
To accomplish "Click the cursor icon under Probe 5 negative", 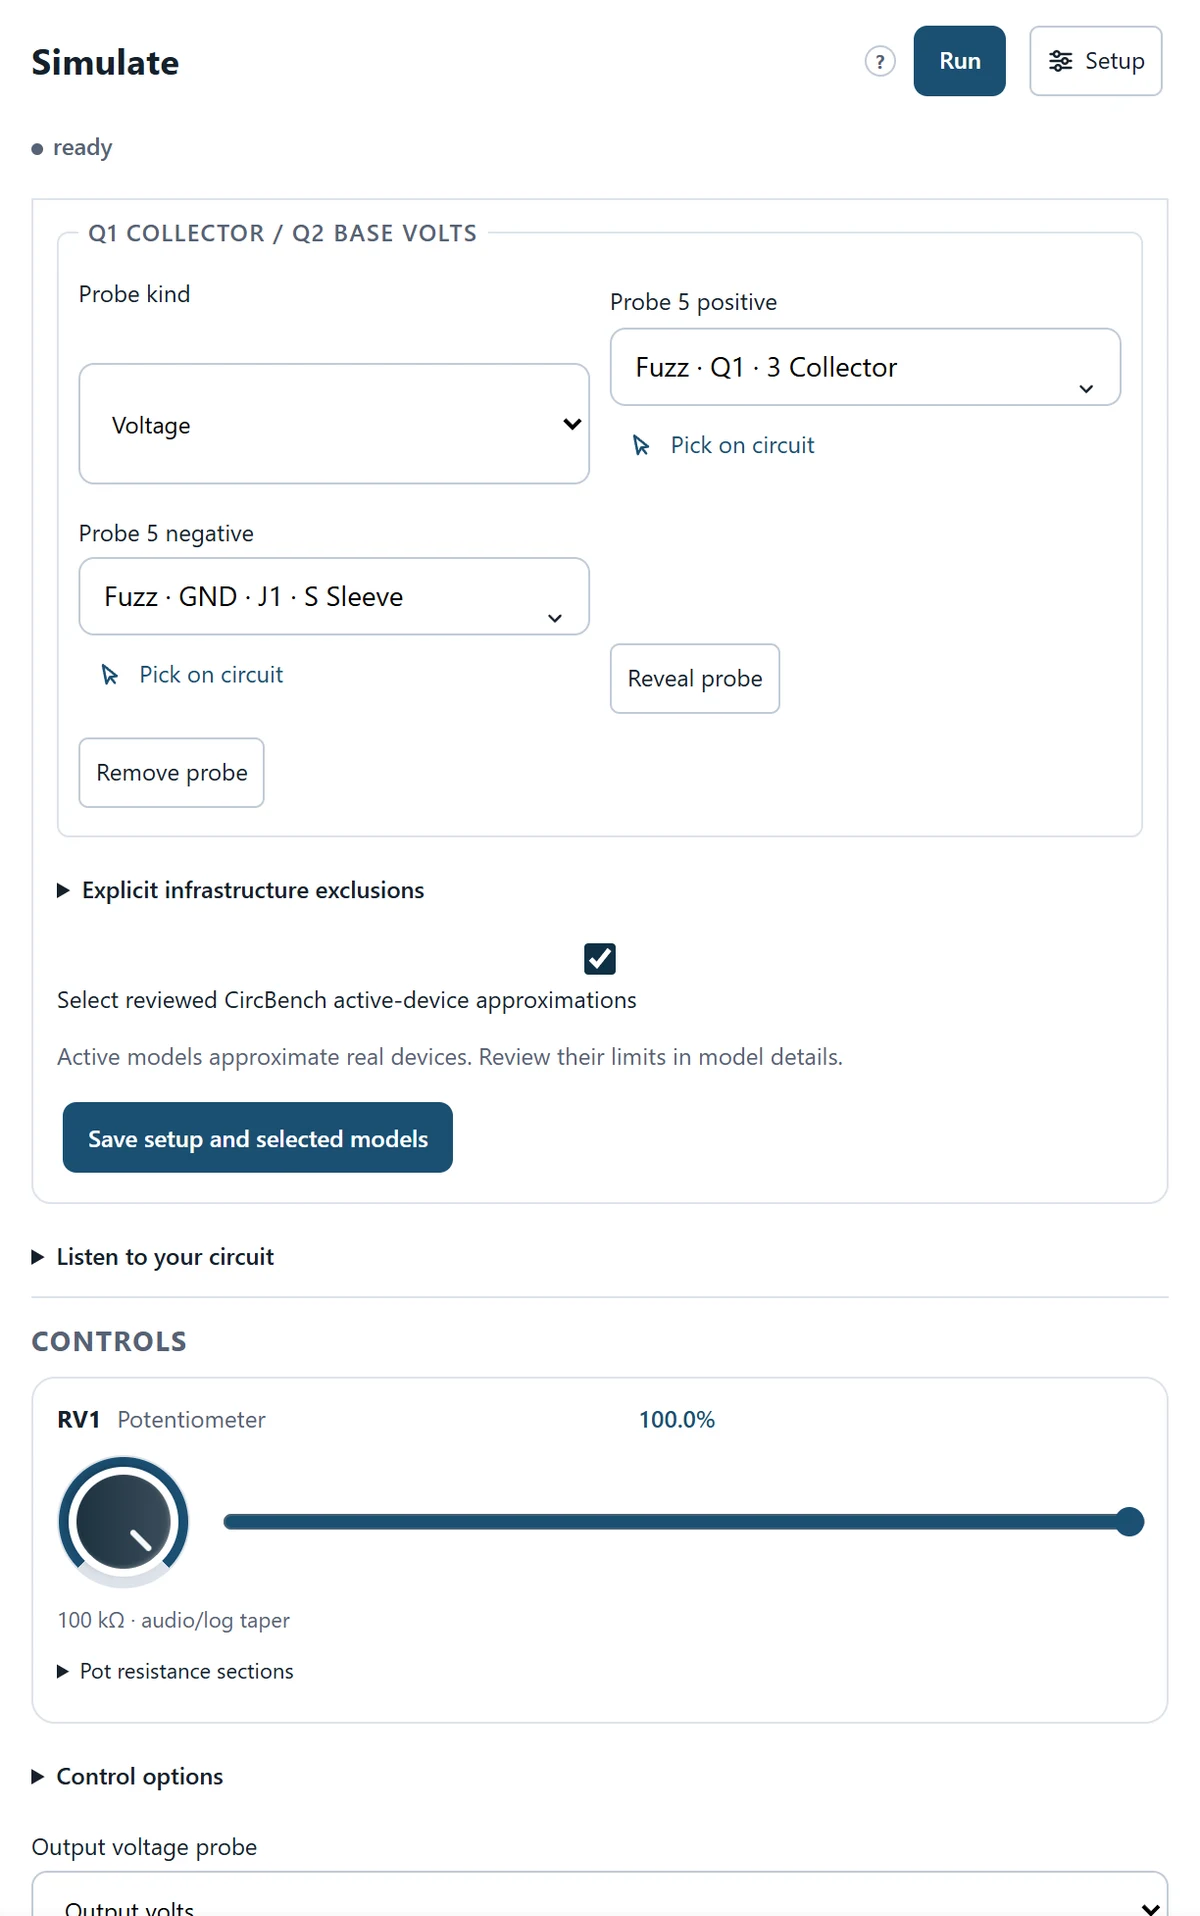I will point(110,675).
